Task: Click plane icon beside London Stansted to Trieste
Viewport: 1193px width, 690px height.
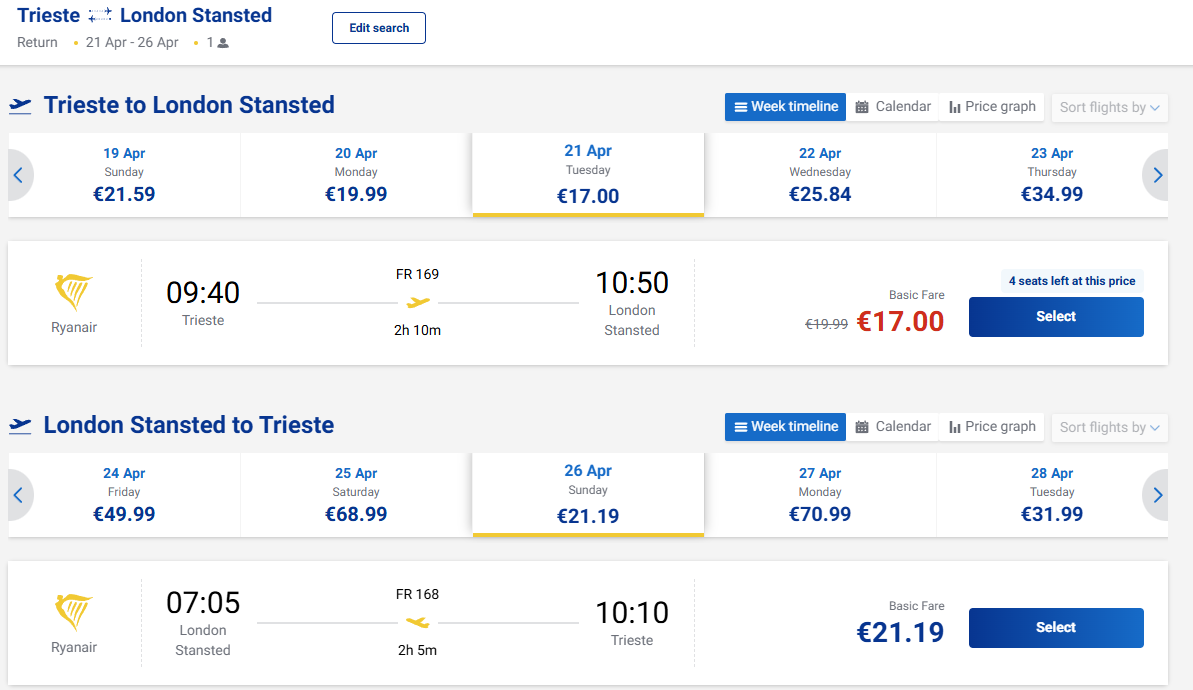Action: pos(20,426)
